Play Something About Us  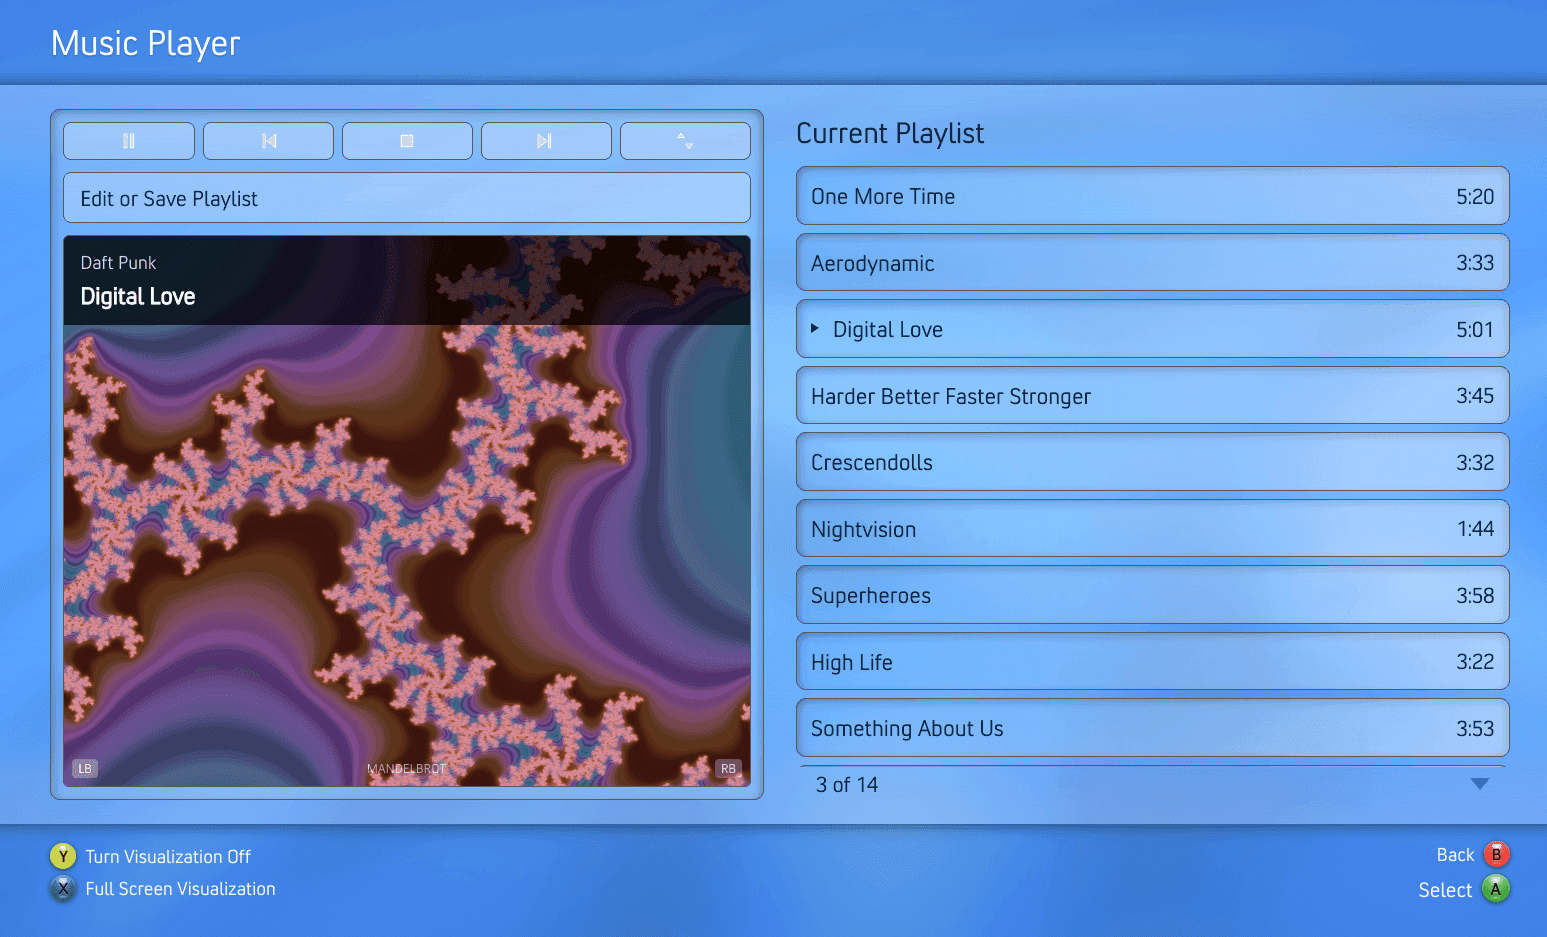click(1152, 728)
